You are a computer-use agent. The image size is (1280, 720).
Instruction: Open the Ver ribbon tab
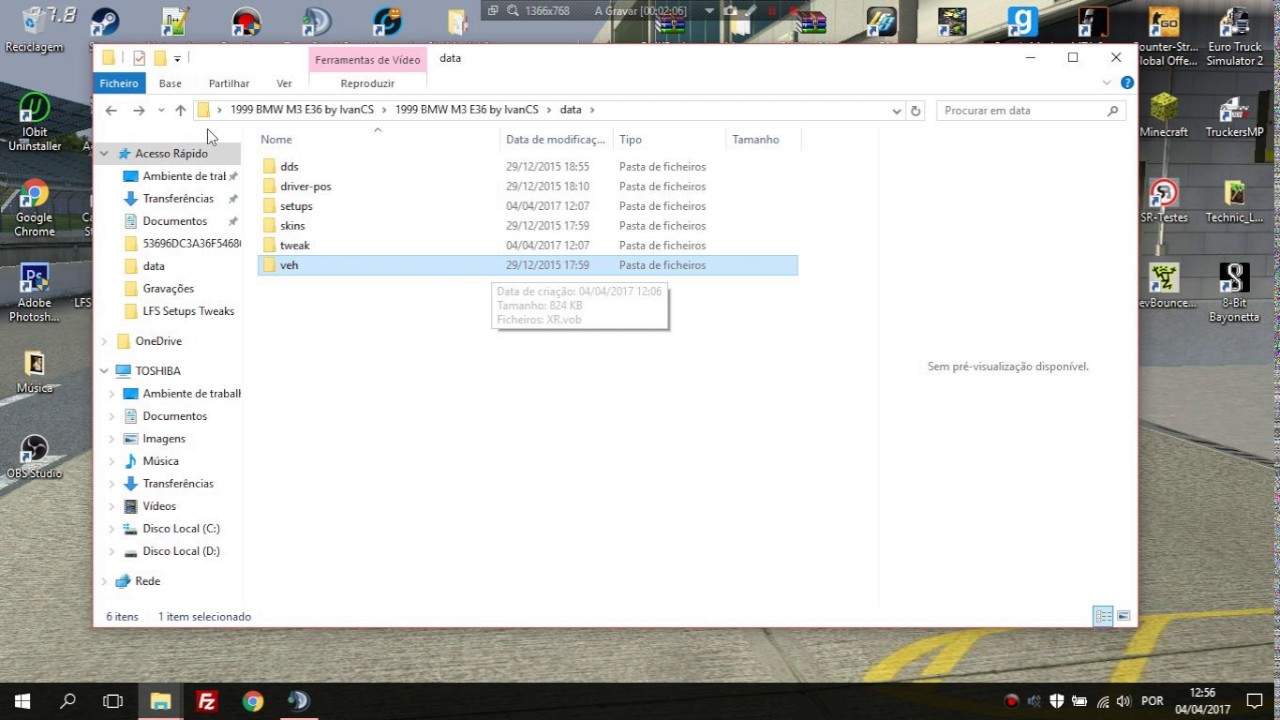(284, 83)
